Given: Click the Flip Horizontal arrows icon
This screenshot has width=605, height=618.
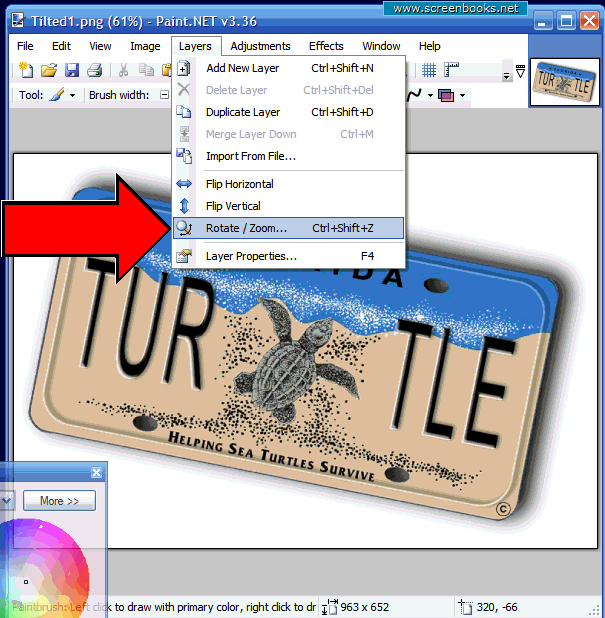Looking at the screenshot, I should [x=184, y=184].
